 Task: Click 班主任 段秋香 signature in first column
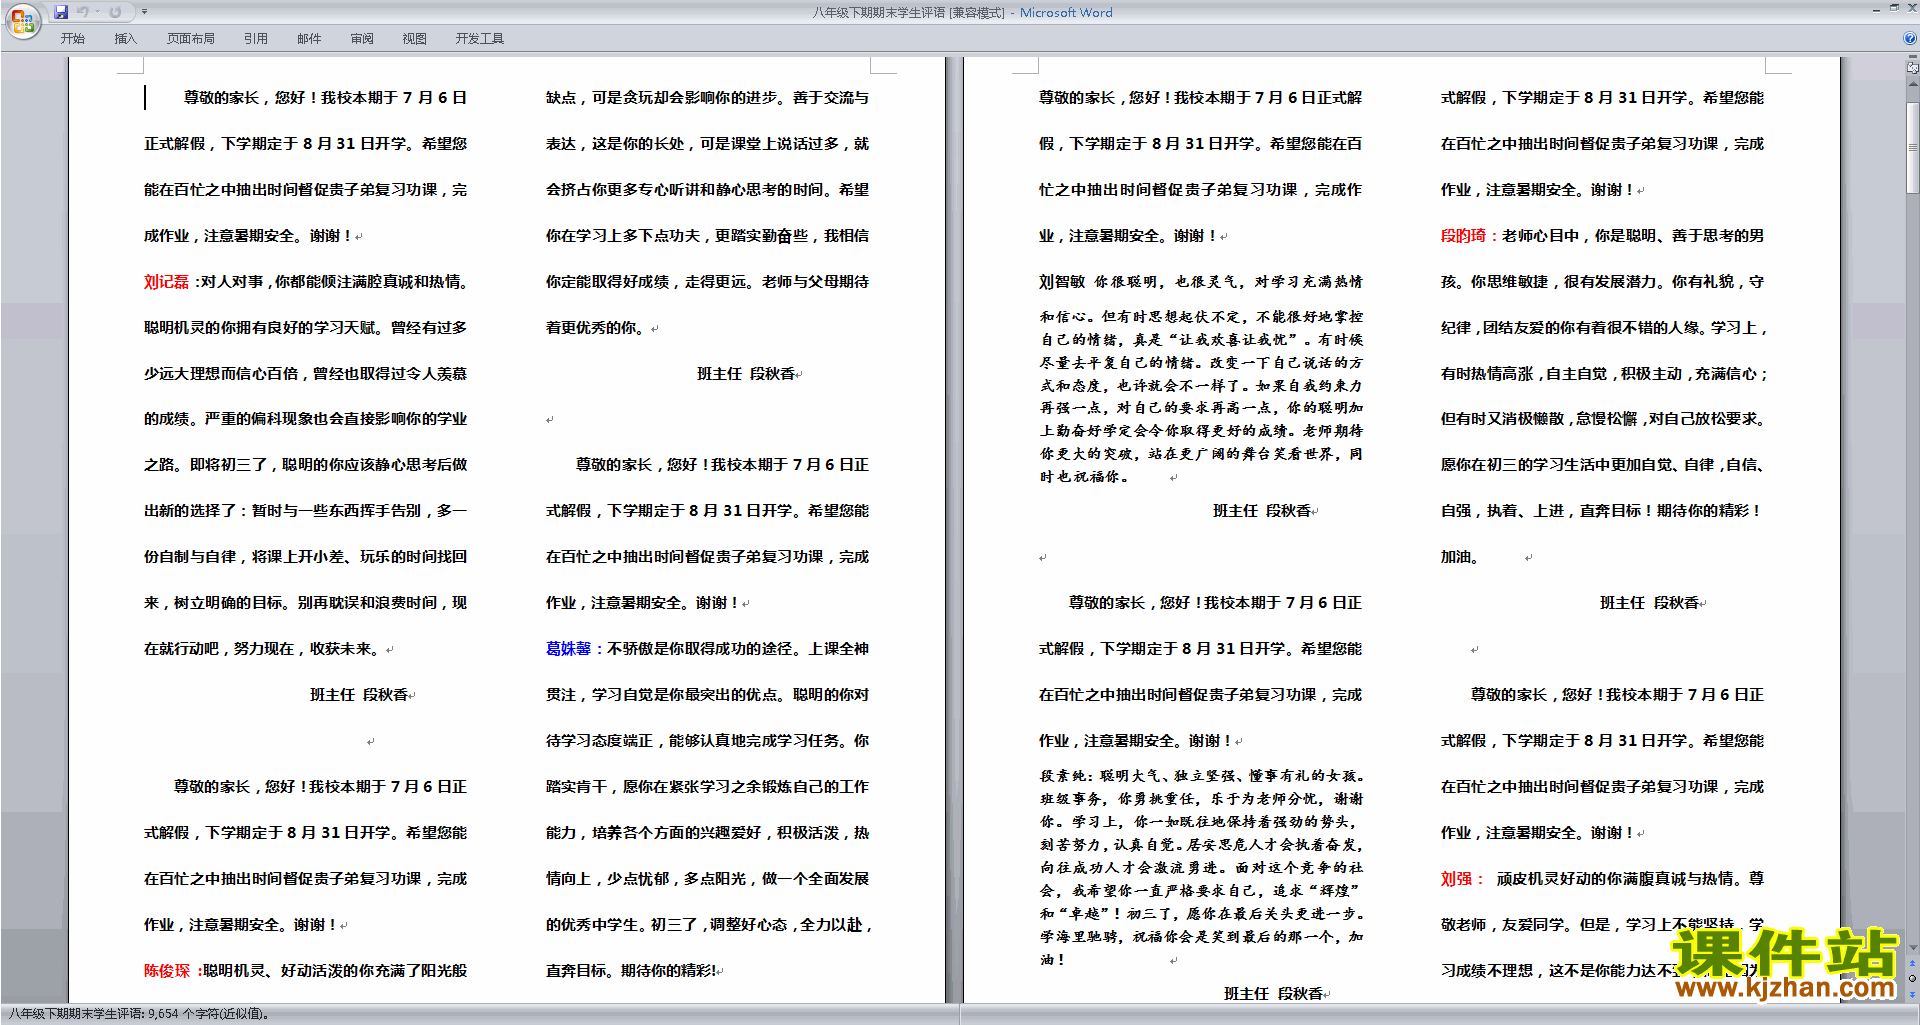tap(359, 695)
